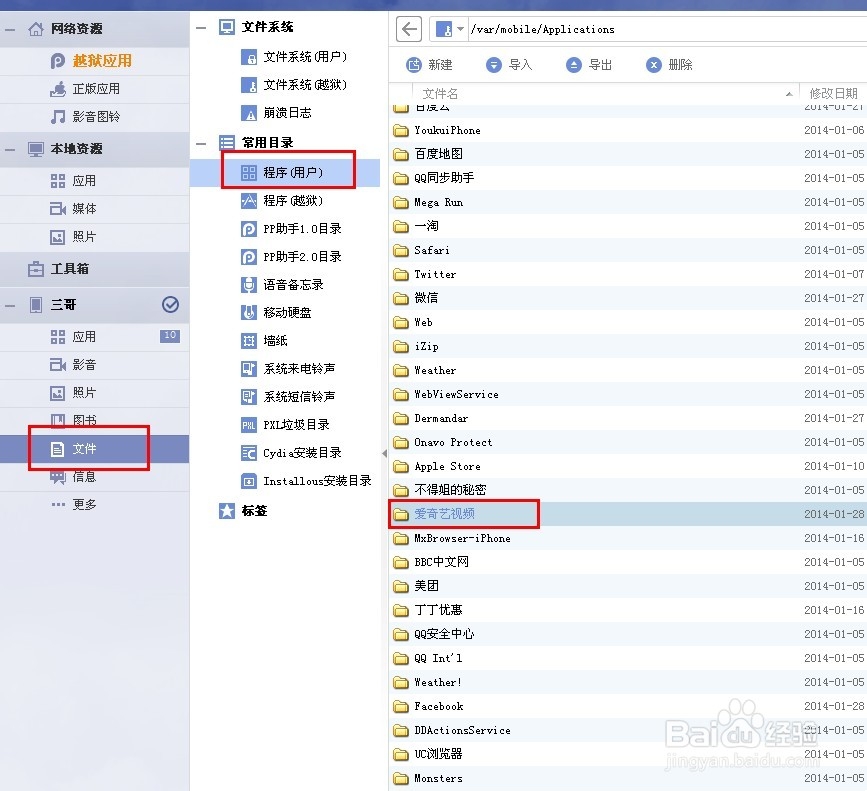The height and width of the screenshot is (791, 867).
Task: Open 系统来电铃声 directory
Action: (288, 369)
